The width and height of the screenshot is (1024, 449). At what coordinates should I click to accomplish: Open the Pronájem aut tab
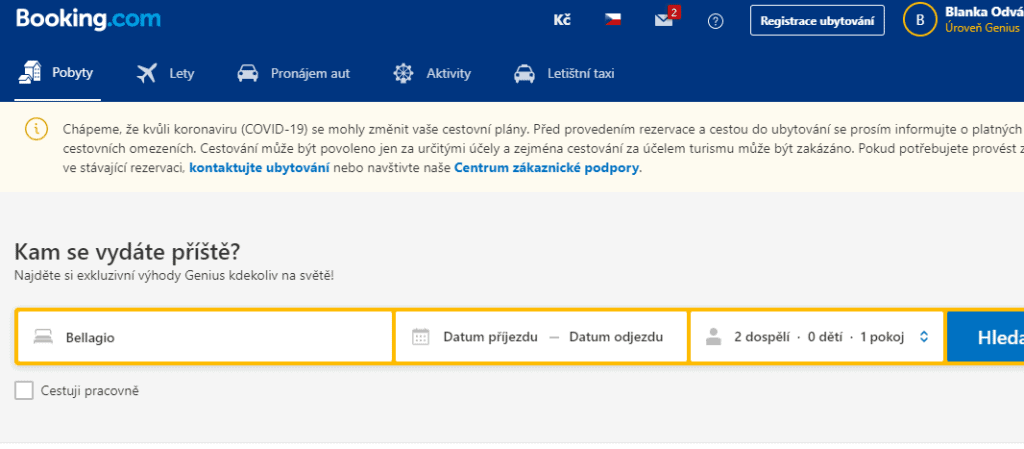tap(293, 74)
